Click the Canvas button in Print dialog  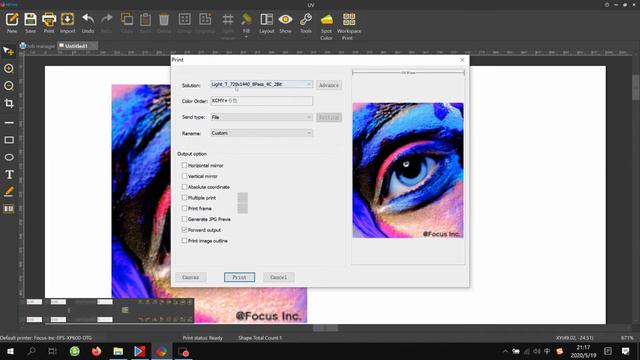191,277
